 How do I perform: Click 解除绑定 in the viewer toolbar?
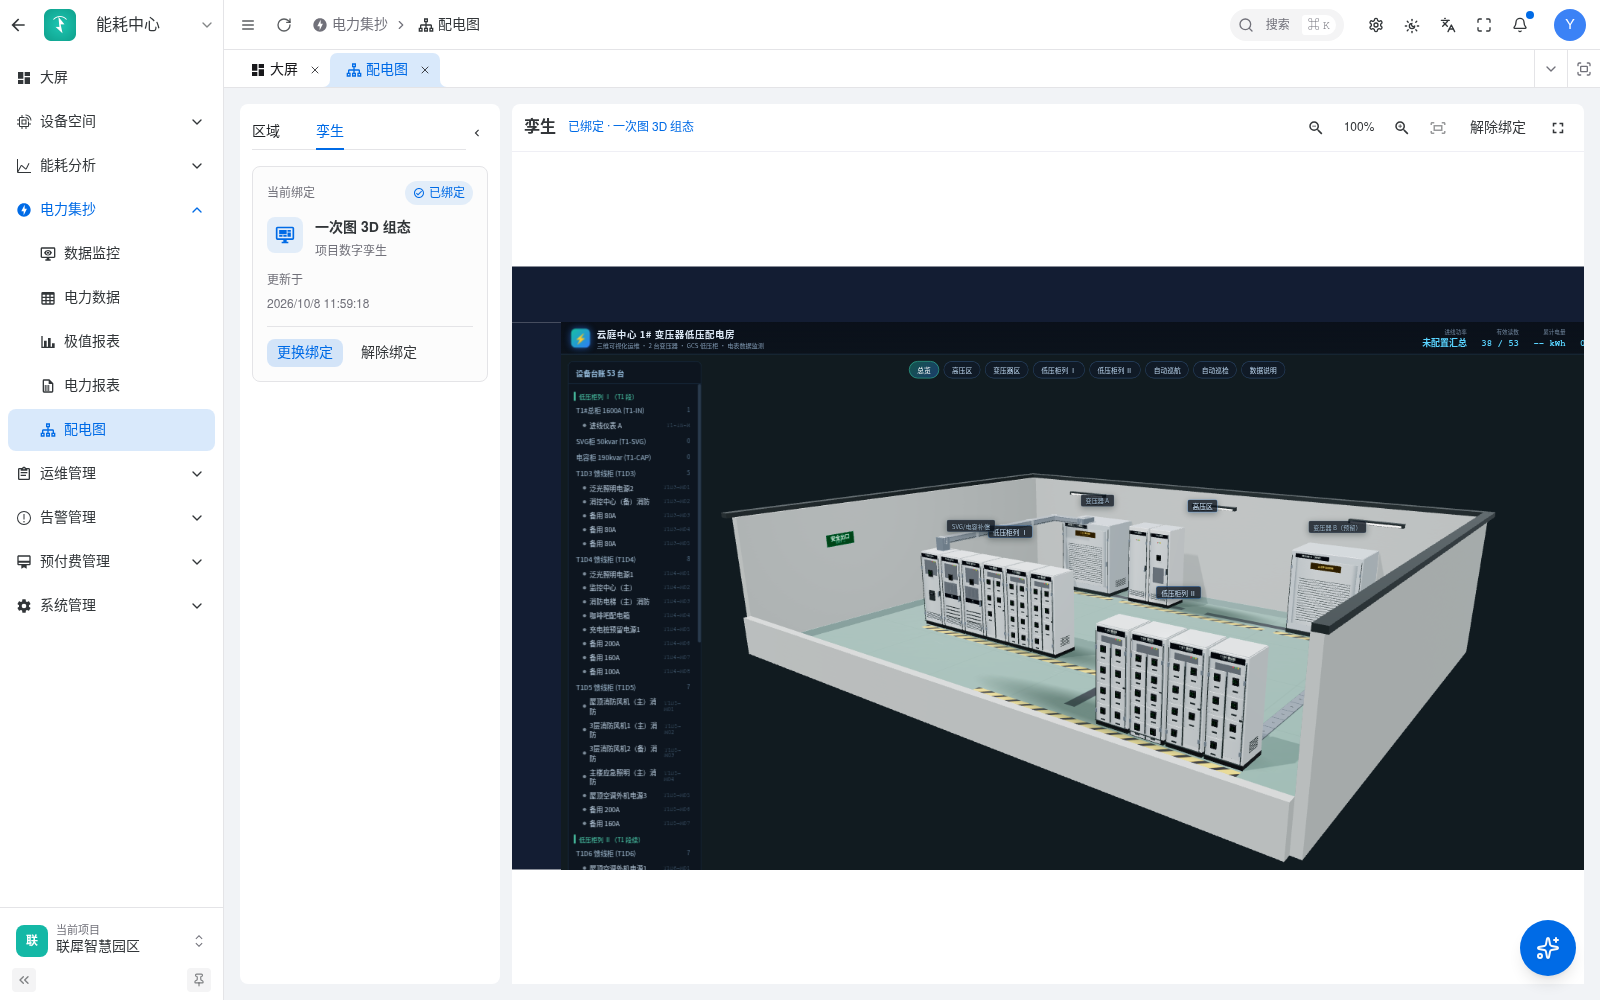[1497, 128]
